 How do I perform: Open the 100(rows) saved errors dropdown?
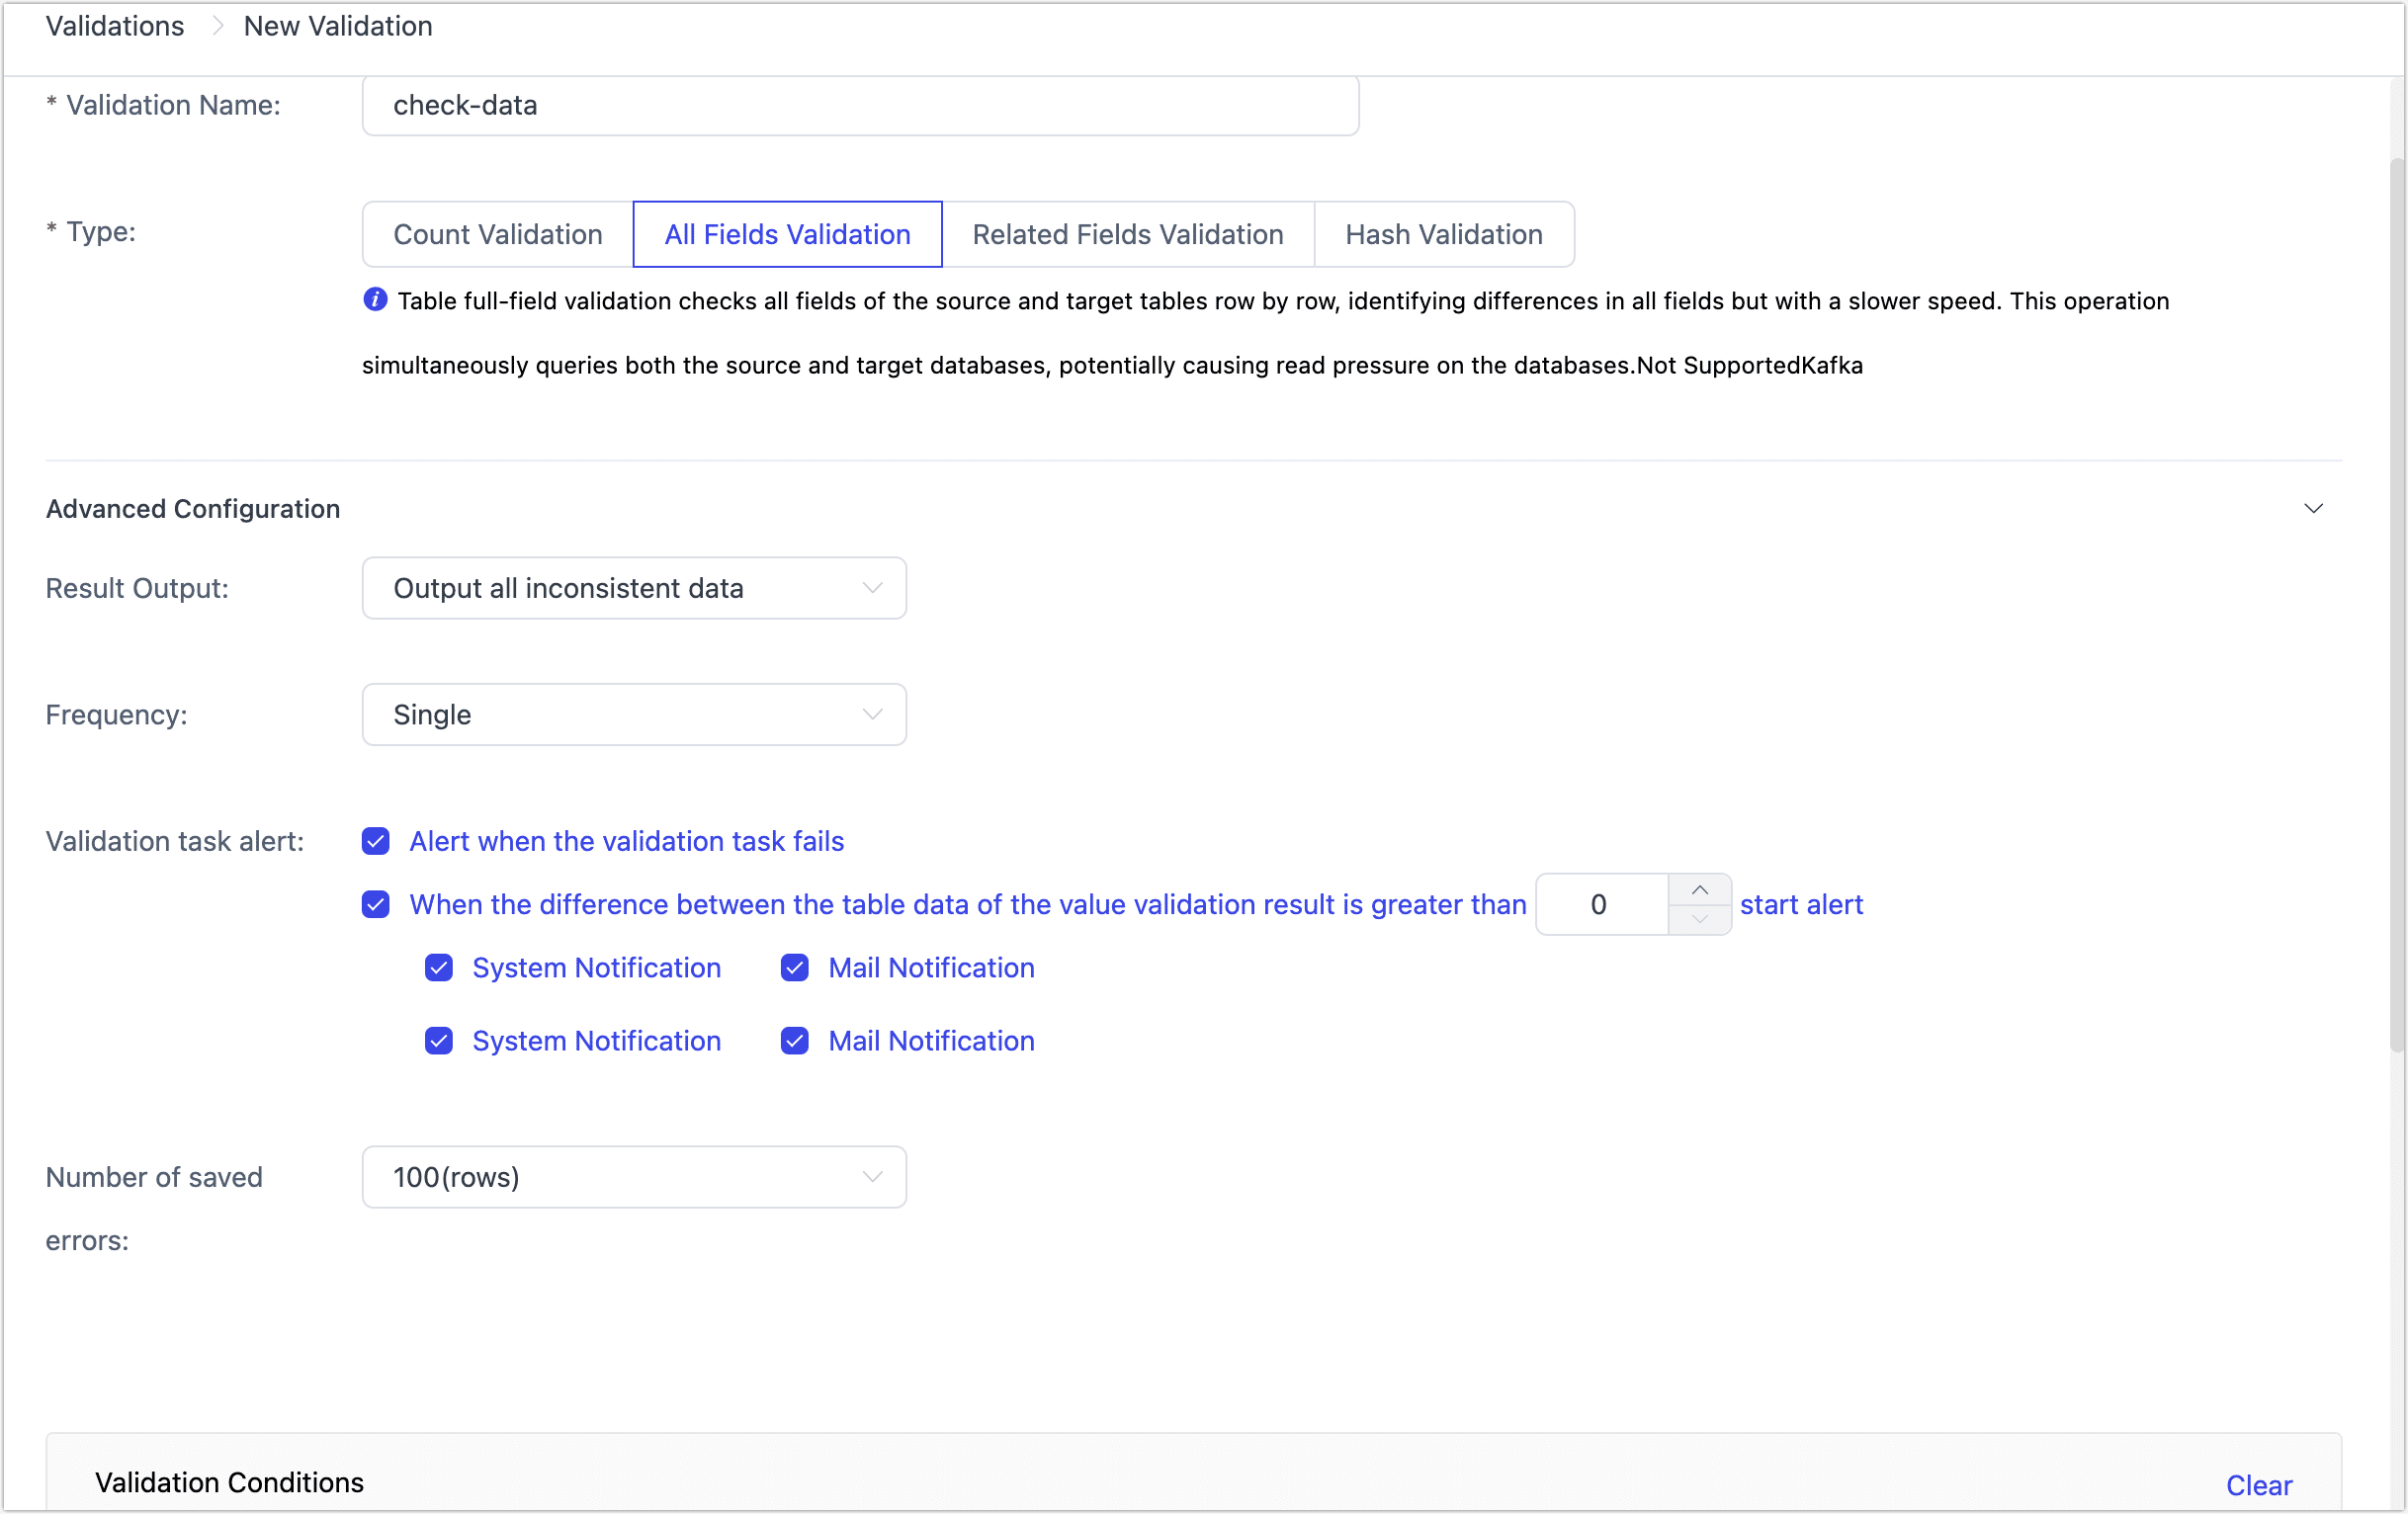pos(634,1177)
